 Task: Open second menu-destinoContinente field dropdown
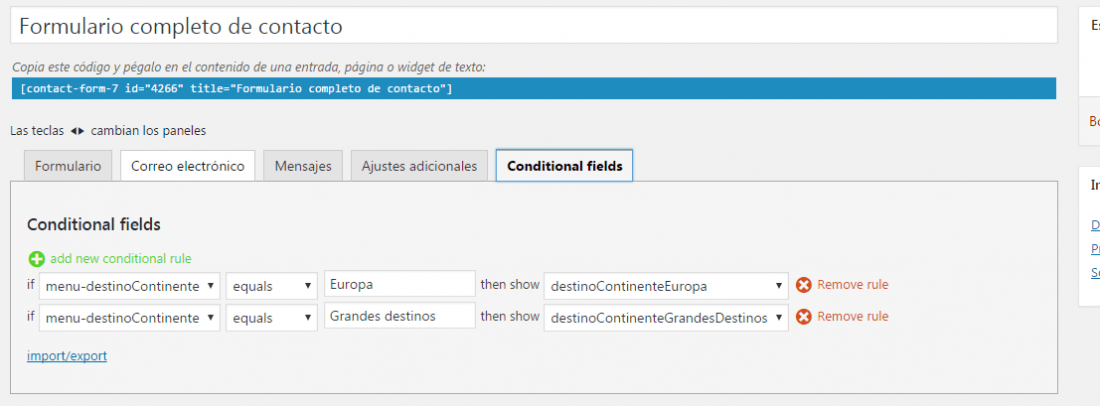(130, 318)
